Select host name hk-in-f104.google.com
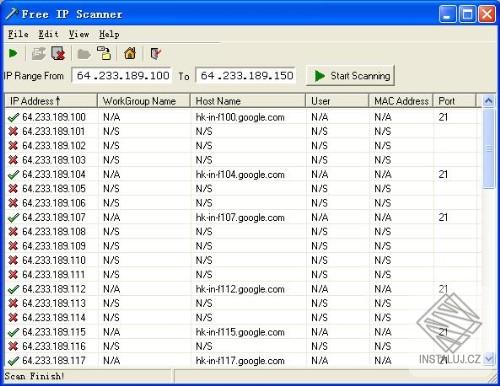Viewport: 500px width, 386px height. tap(240, 174)
